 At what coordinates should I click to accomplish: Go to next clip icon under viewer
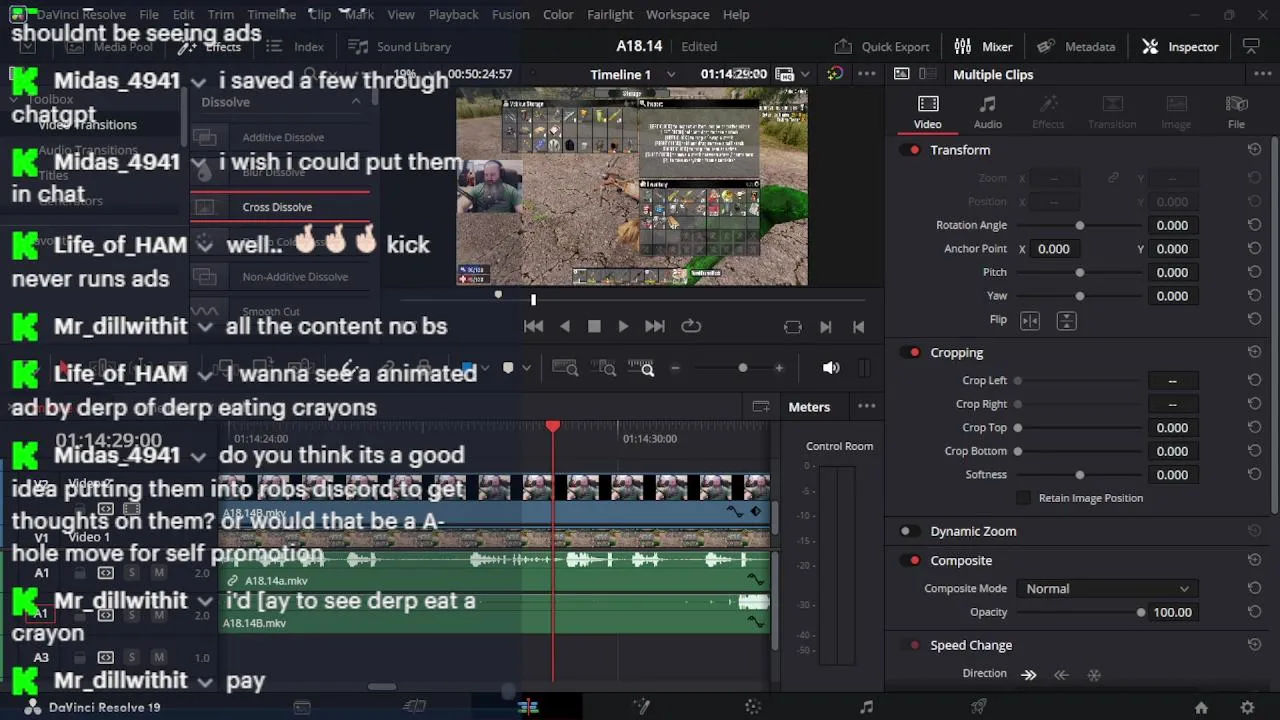point(826,327)
